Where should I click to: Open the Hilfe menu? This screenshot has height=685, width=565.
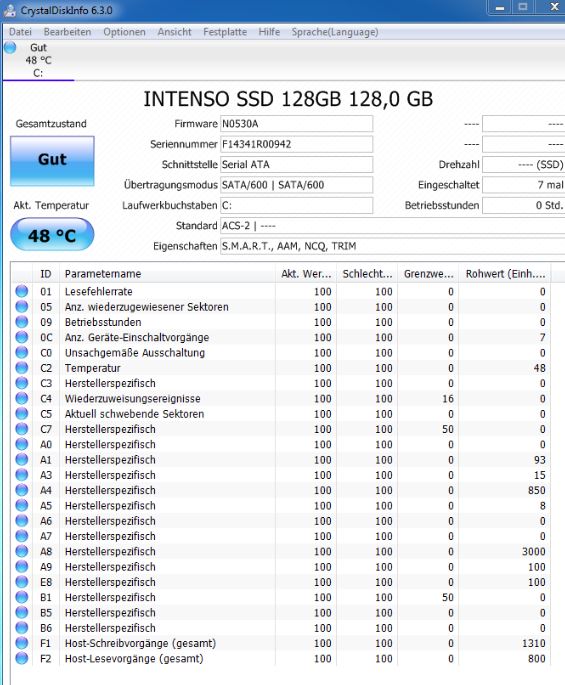pos(269,32)
